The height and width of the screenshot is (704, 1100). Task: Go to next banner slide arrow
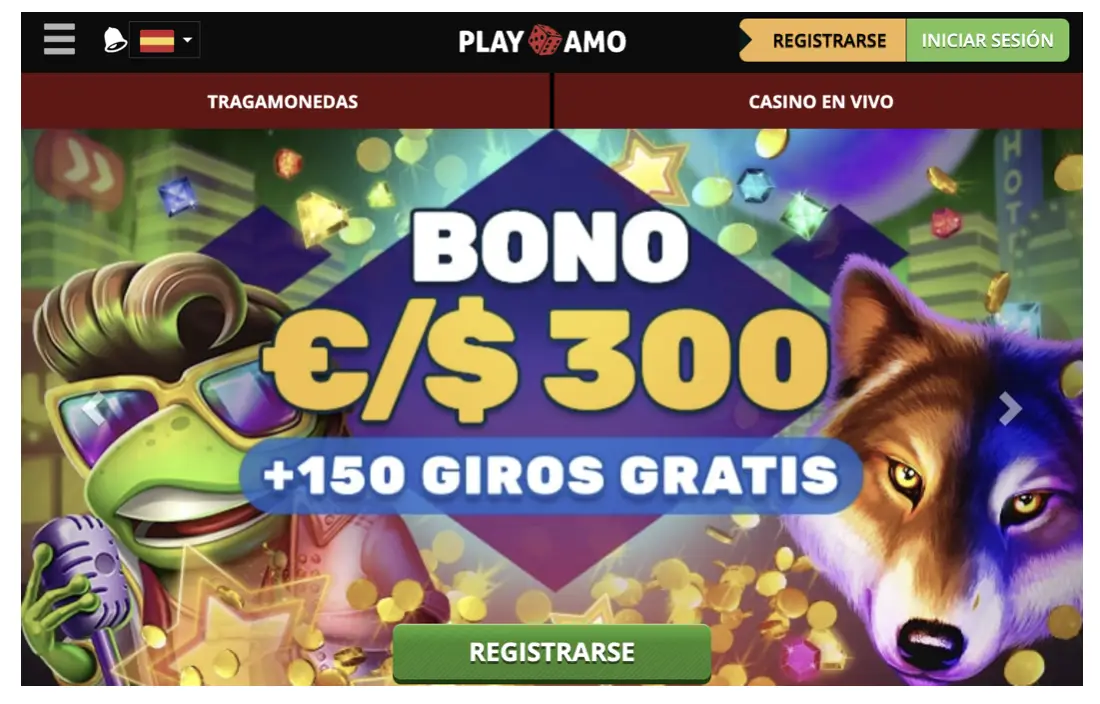tap(1010, 409)
